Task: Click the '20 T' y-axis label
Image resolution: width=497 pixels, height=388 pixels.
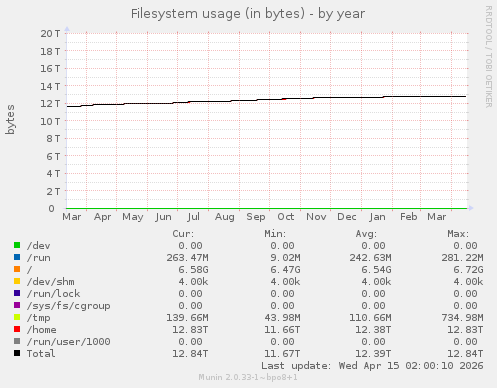Action: coord(50,33)
